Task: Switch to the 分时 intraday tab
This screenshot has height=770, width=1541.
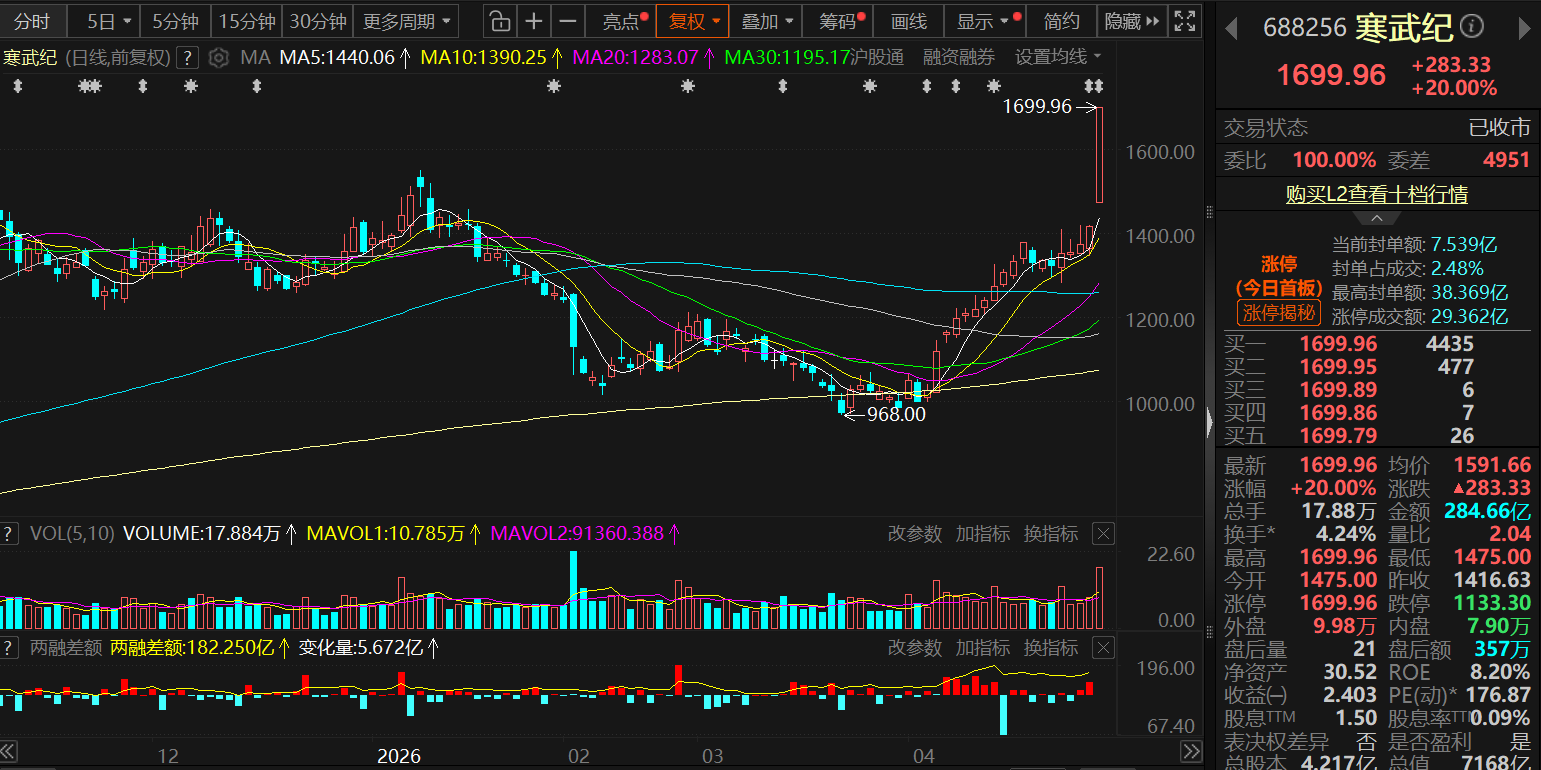Action: coord(31,21)
